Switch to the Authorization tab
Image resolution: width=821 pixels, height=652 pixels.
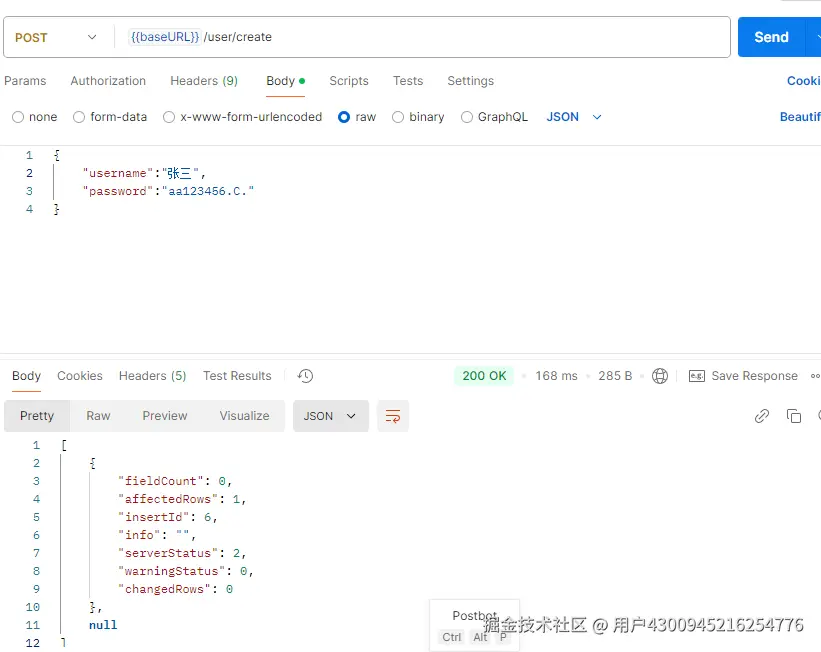tap(108, 81)
